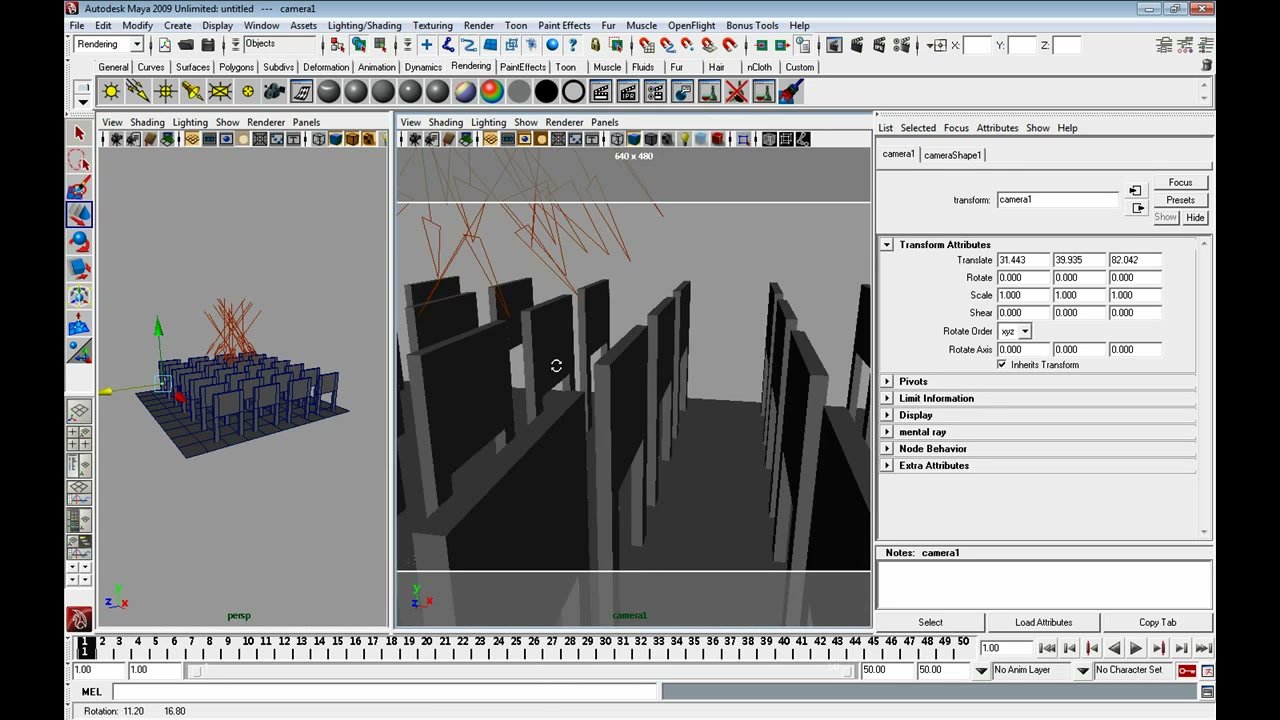Collapse the Transform Attributes section
This screenshot has width=1280, height=720.
[886, 245]
